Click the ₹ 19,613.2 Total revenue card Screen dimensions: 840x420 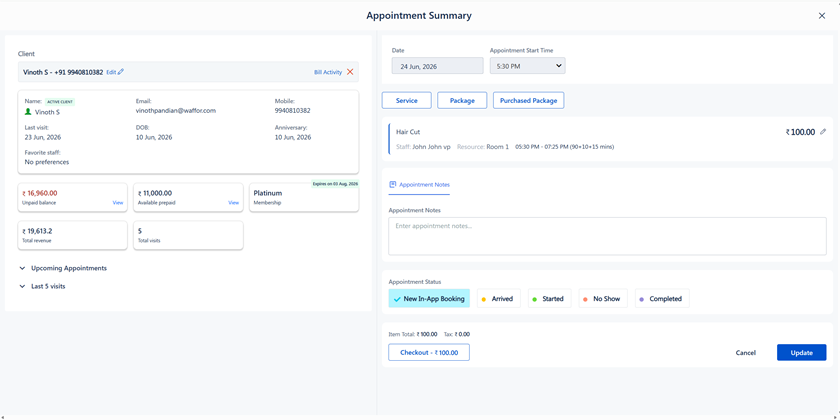click(73, 235)
